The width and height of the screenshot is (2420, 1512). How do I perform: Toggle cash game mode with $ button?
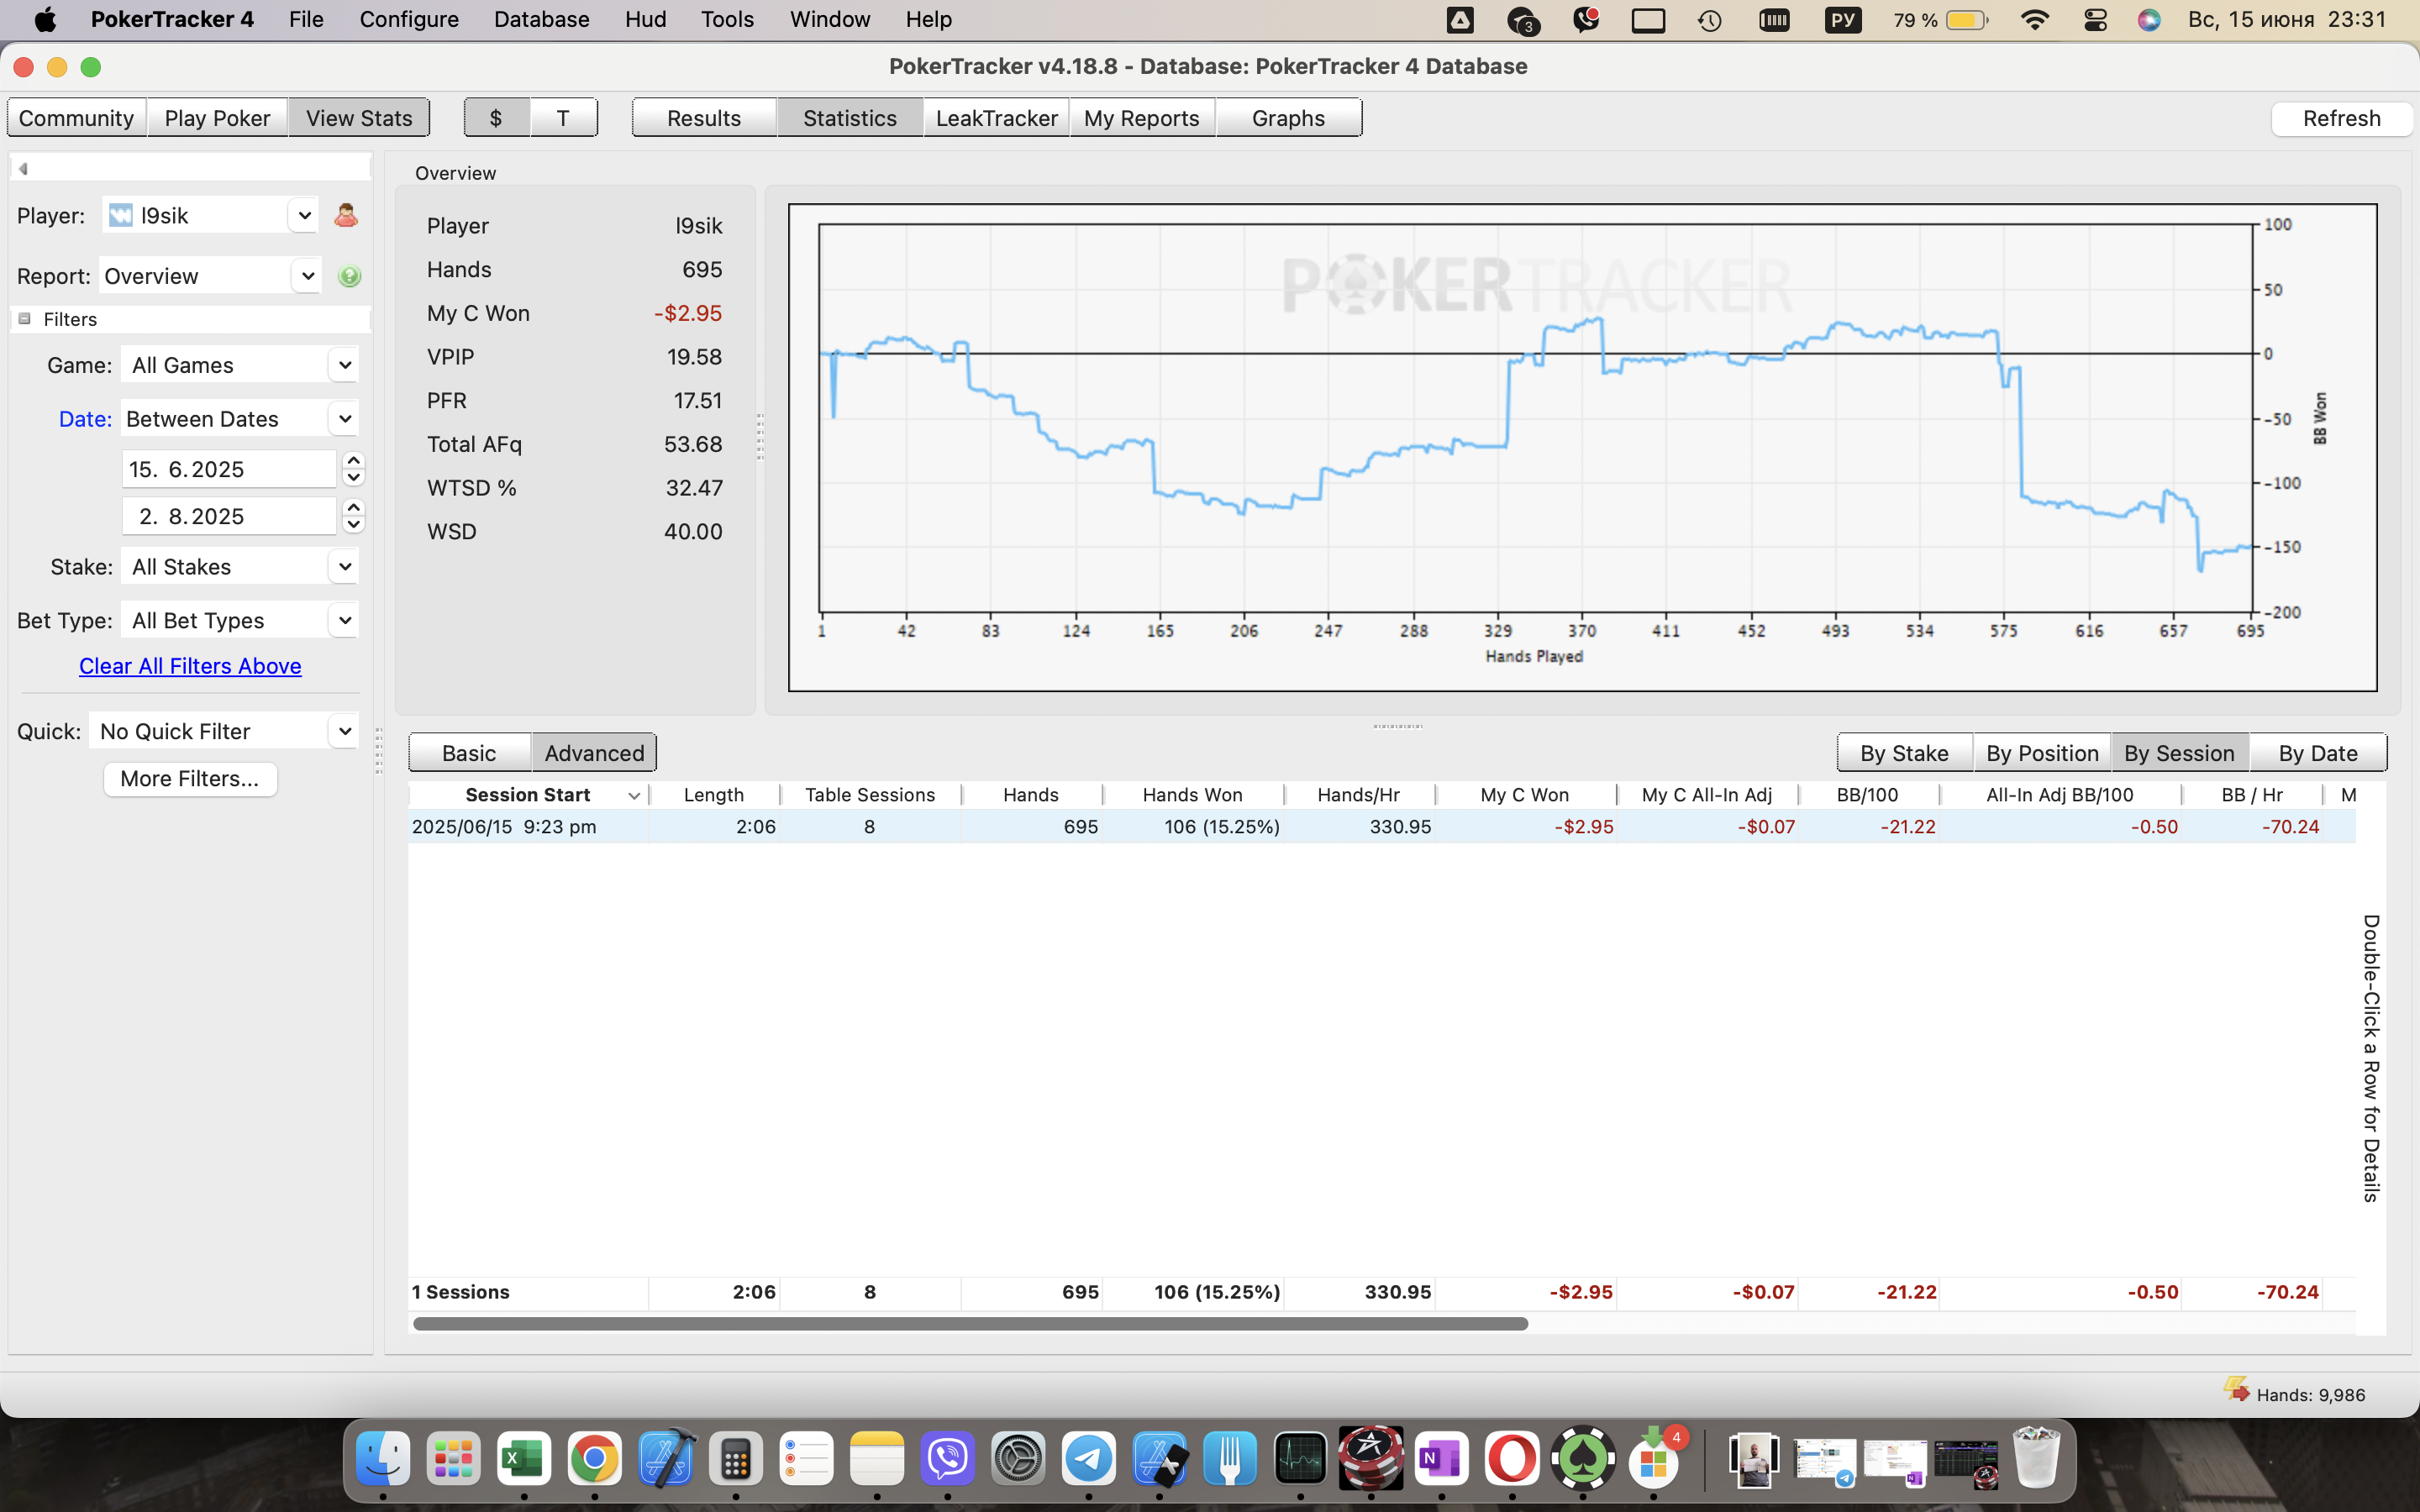pyautogui.click(x=496, y=118)
